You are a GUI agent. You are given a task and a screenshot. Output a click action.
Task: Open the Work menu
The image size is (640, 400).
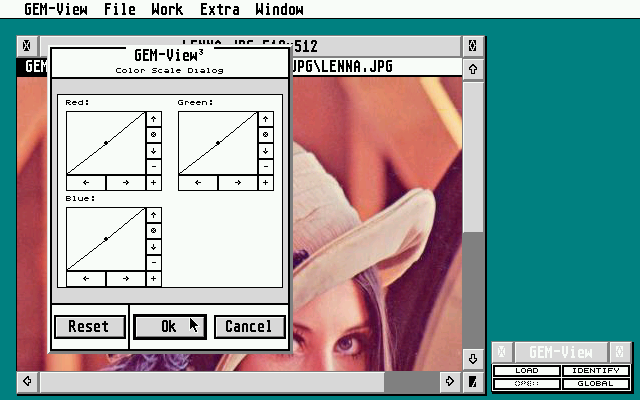pos(167,9)
